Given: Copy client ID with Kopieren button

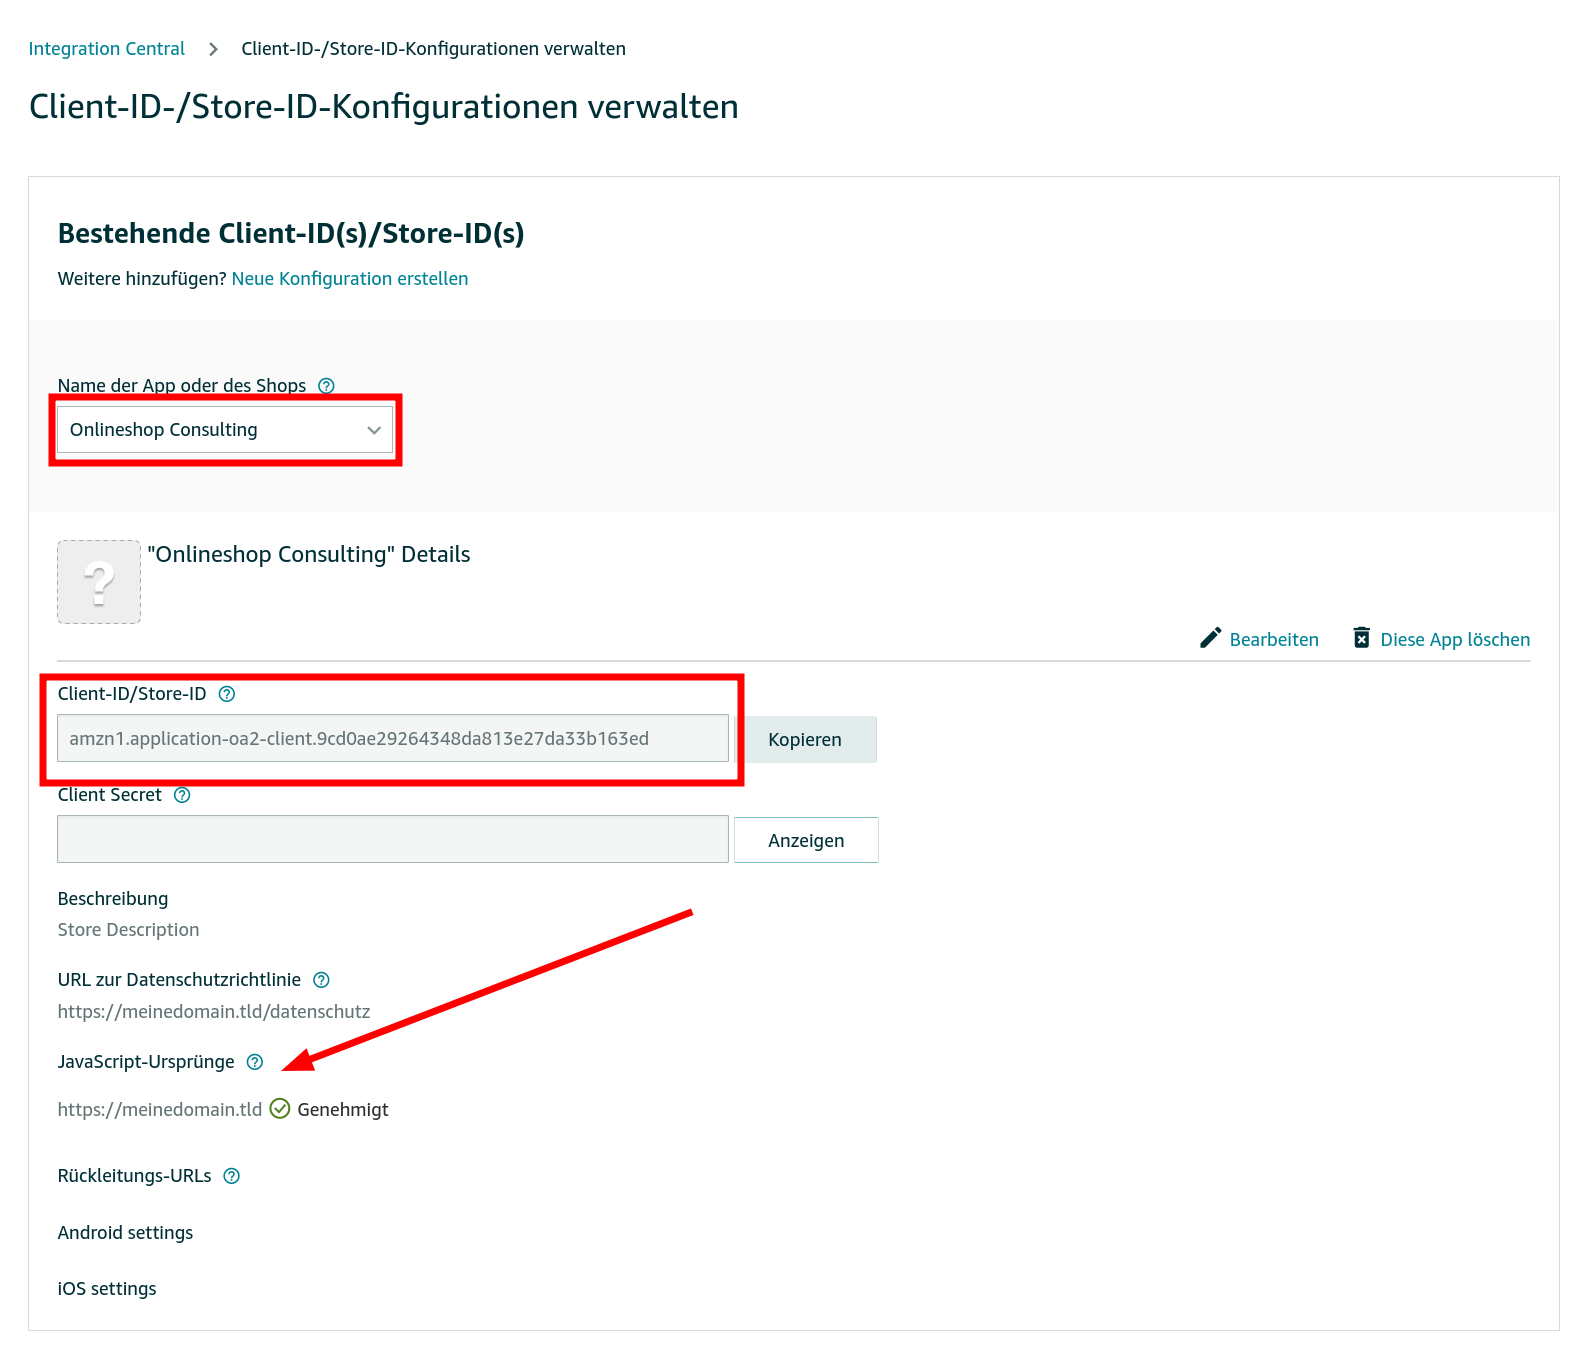Looking at the screenshot, I should pos(805,740).
